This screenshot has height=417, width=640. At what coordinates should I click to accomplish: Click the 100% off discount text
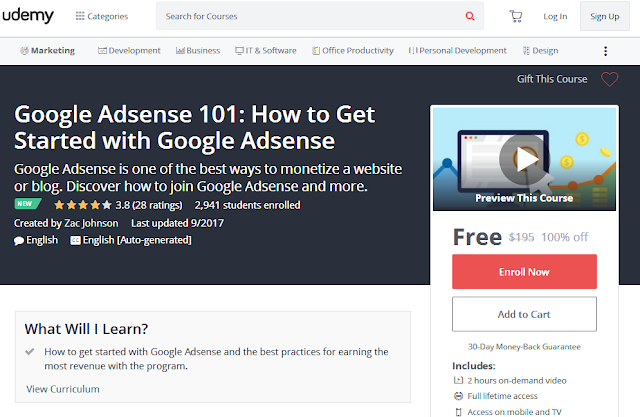coord(564,237)
